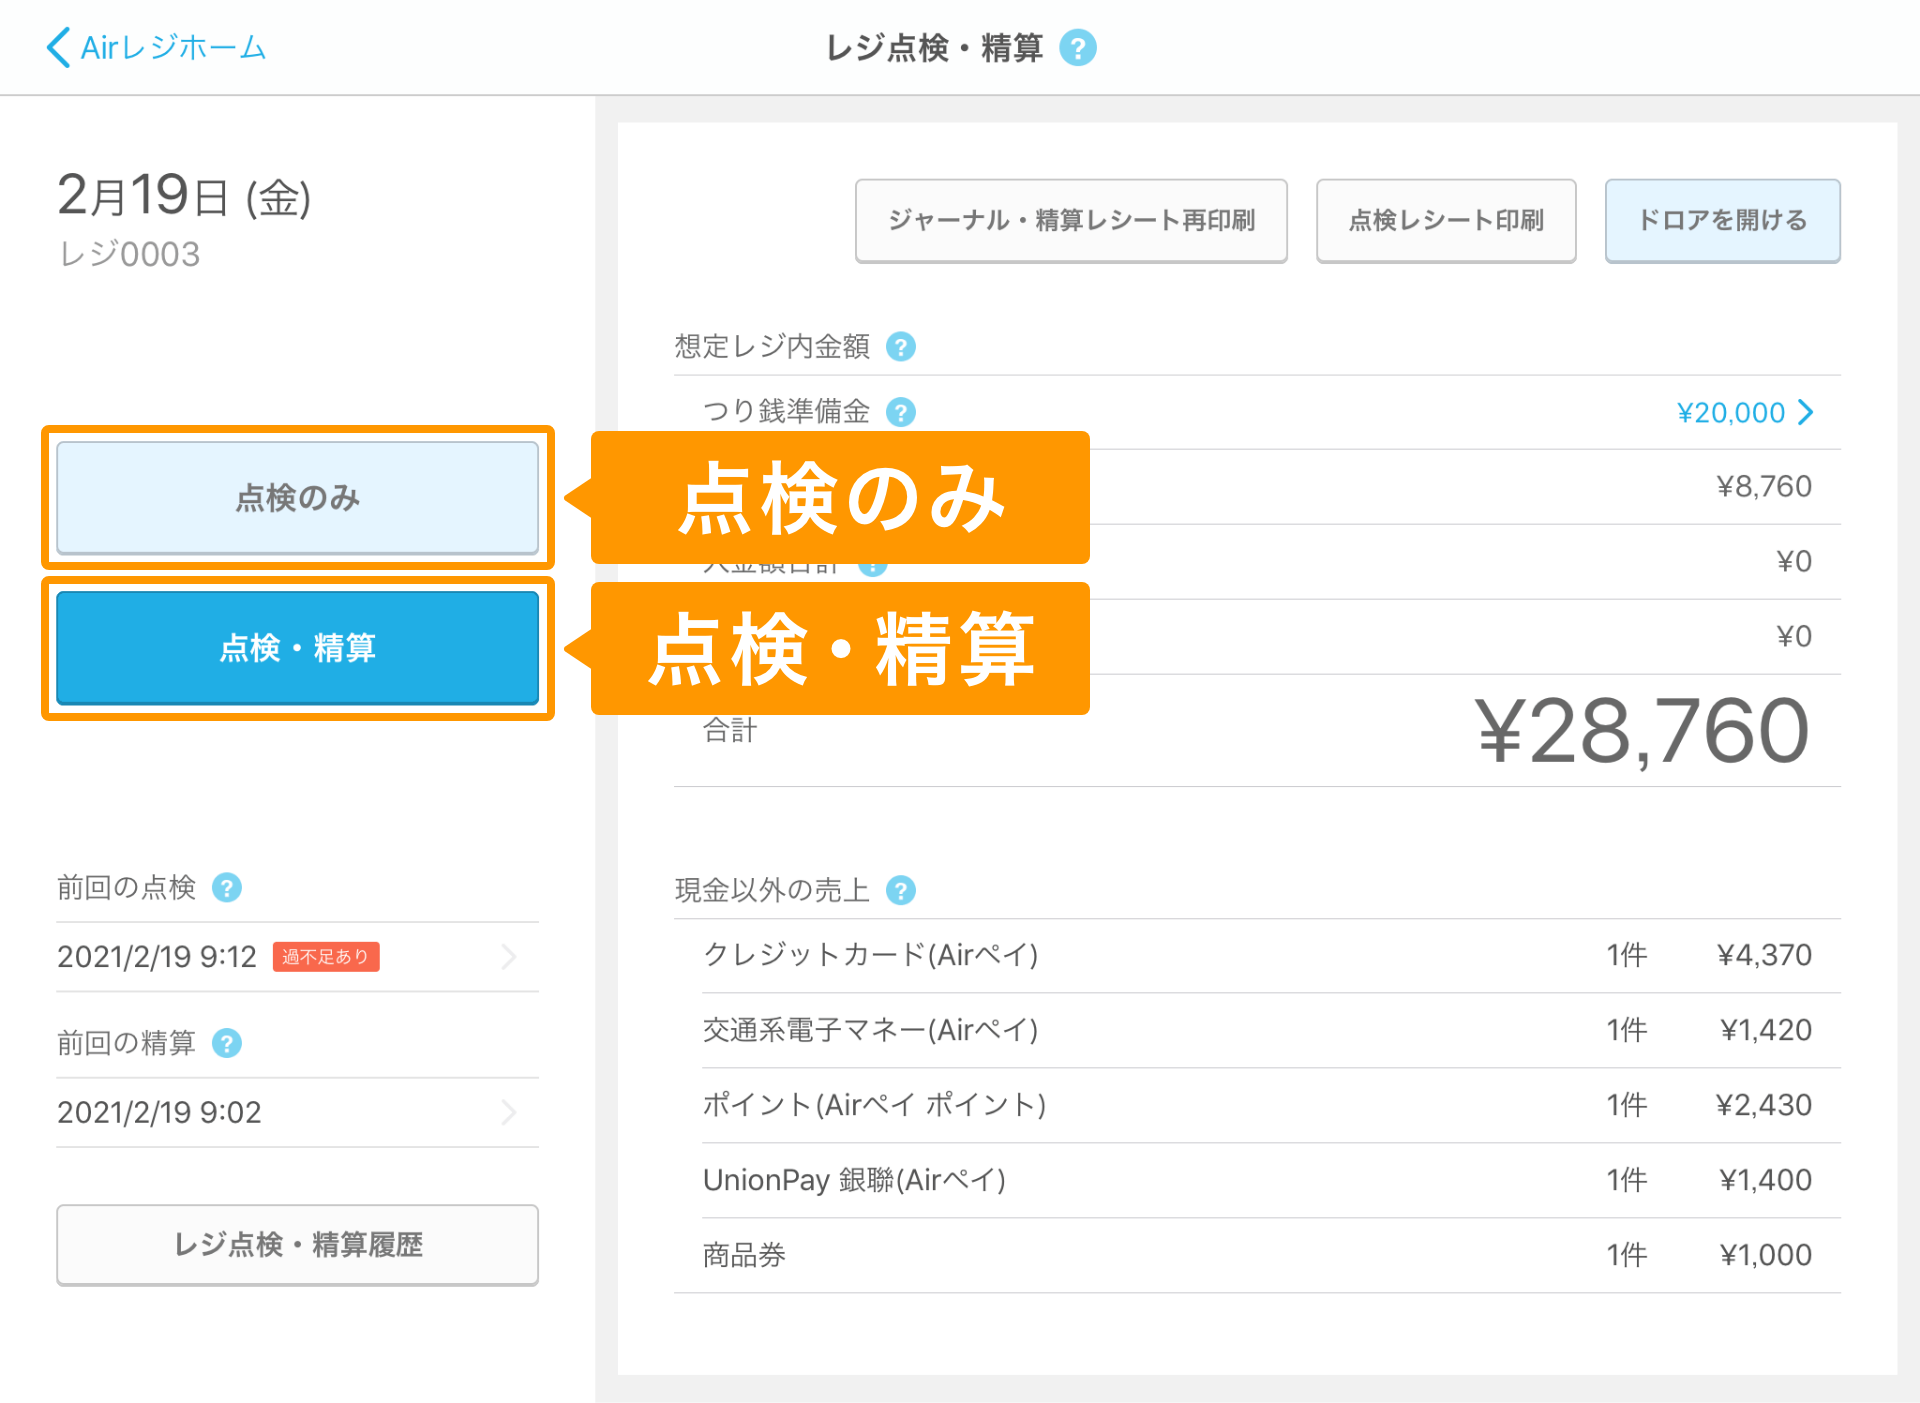
Task: Click the back arrow beside Airレジホーム
Action: (x=58, y=46)
